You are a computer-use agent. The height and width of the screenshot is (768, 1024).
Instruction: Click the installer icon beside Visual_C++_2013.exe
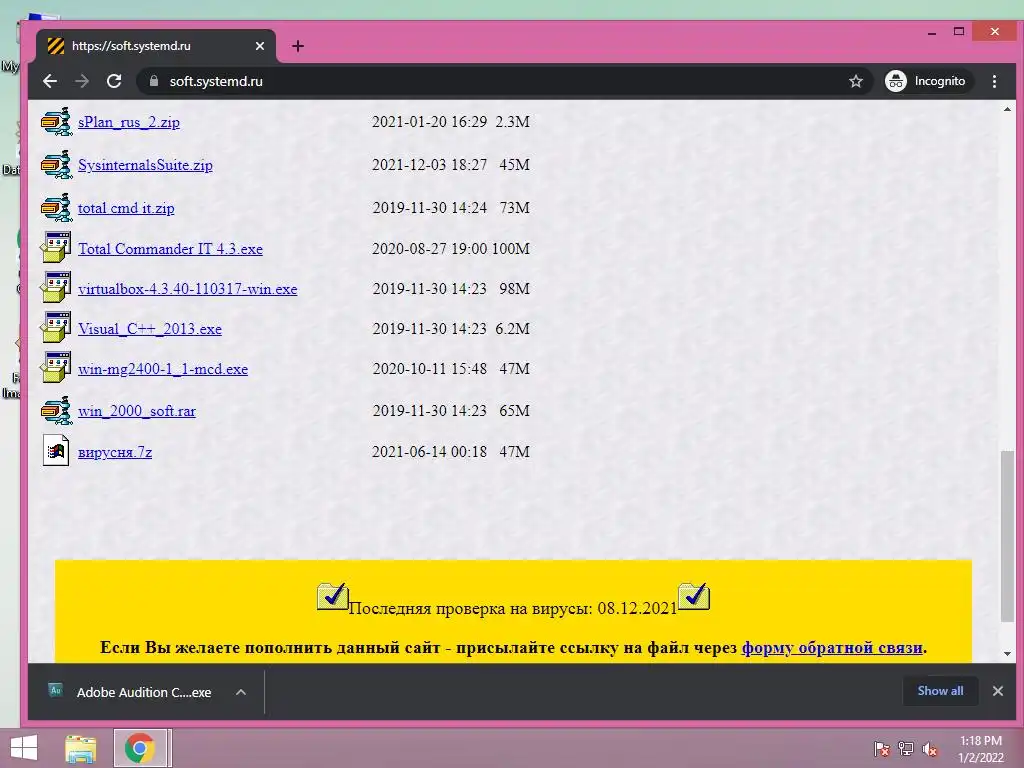[56, 328]
